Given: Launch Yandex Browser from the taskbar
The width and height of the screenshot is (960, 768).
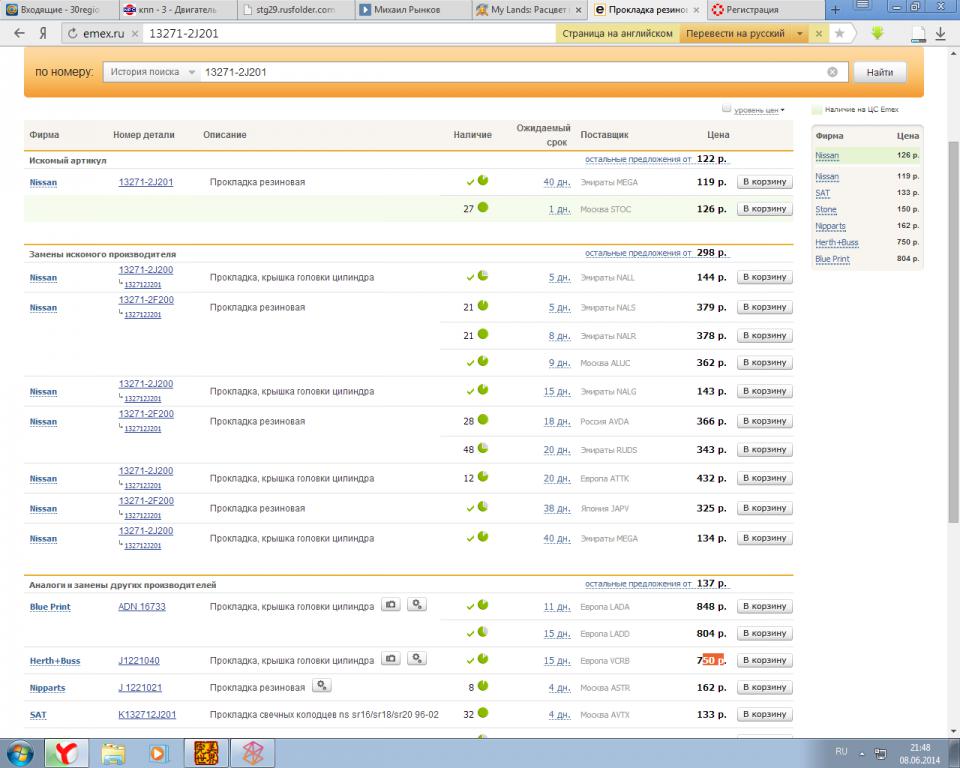Looking at the screenshot, I should tap(65, 753).
